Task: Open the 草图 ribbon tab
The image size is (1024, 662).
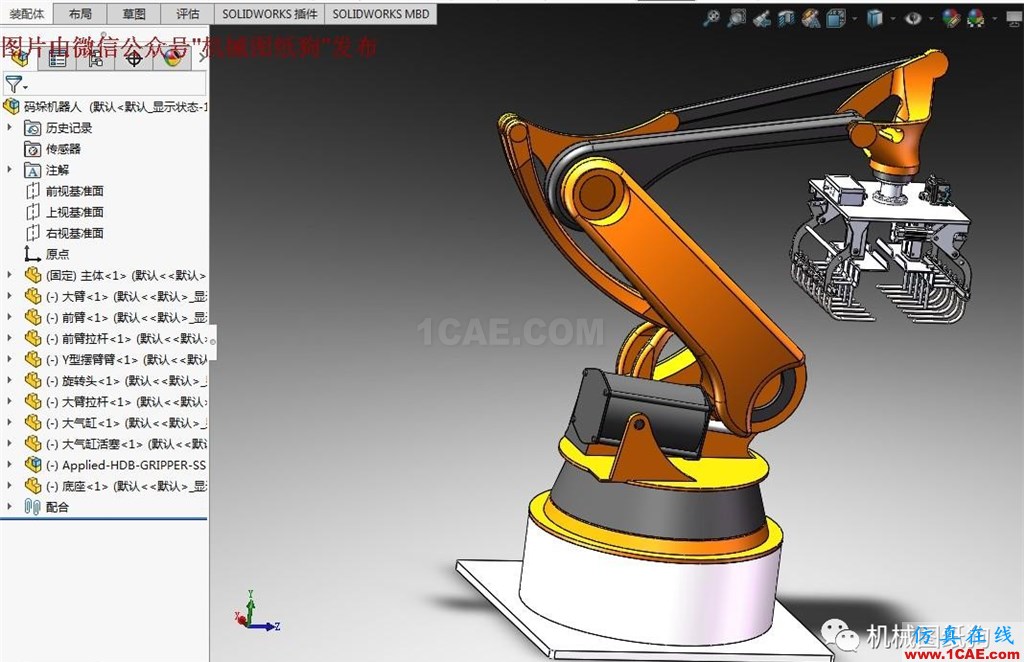Action: tap(134, 13)
